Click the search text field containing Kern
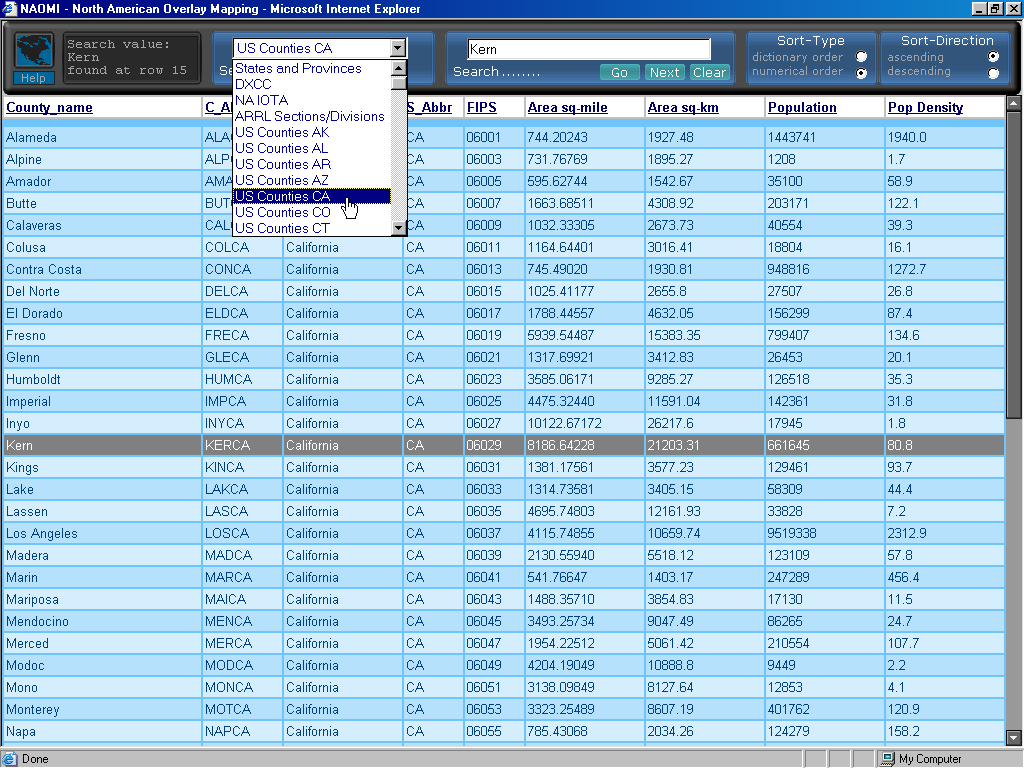Image resolution: width=1024 pixels, height=768 pixels. click(588, 49)
